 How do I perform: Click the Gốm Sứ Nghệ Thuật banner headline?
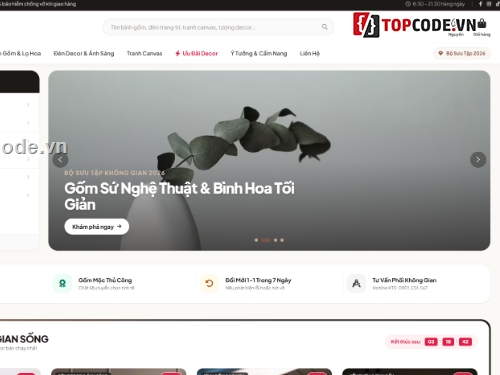point(179,196)
